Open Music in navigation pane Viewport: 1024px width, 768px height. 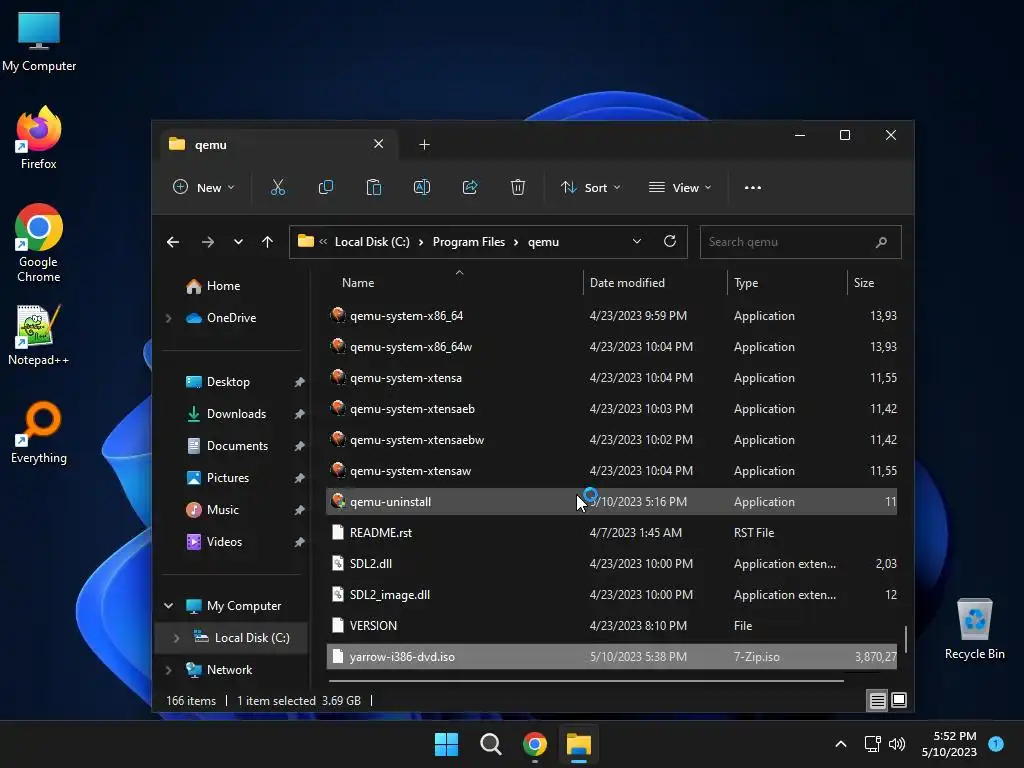coord(223,510)
